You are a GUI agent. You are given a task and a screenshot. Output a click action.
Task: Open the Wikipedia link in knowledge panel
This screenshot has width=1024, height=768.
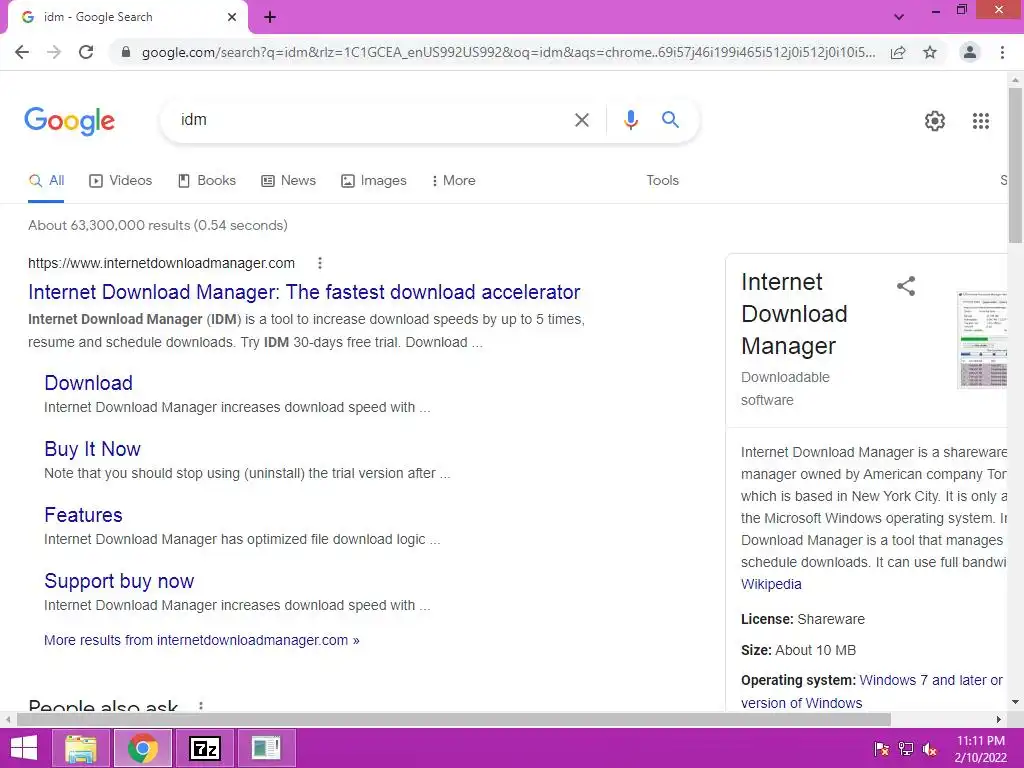coord(771,584)
